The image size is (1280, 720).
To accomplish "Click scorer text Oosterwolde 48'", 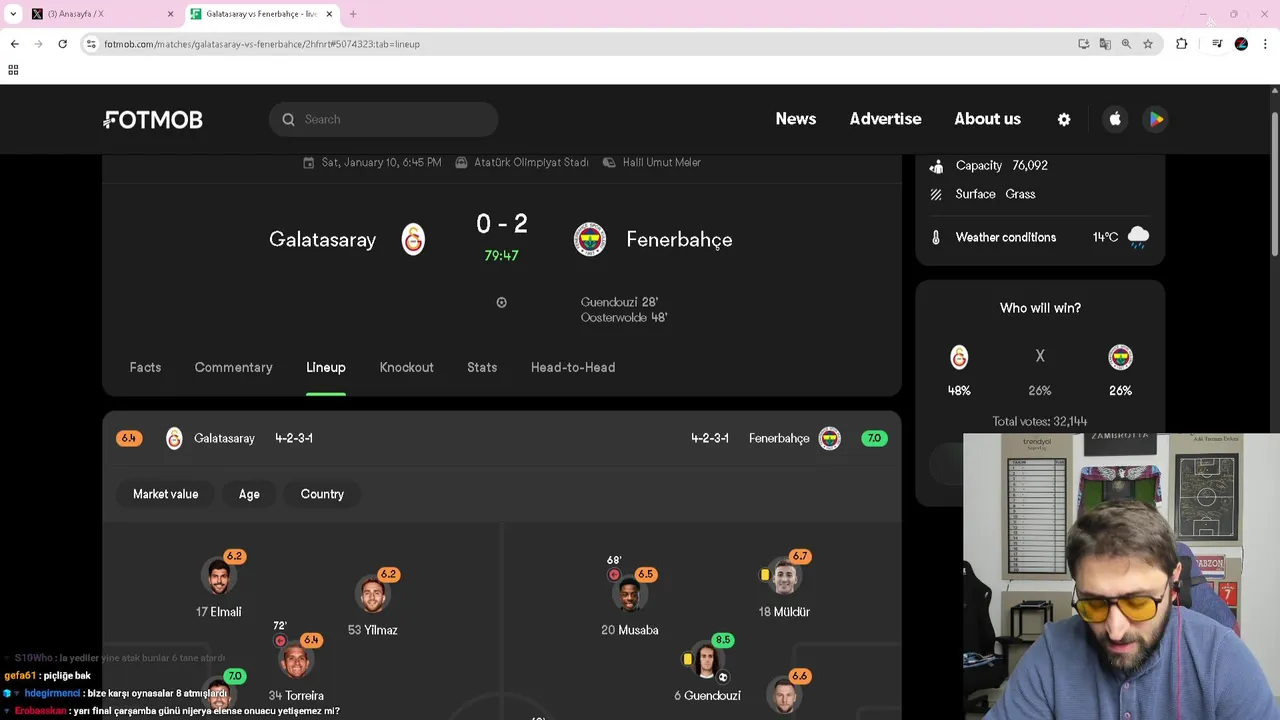I will point(624,317).
